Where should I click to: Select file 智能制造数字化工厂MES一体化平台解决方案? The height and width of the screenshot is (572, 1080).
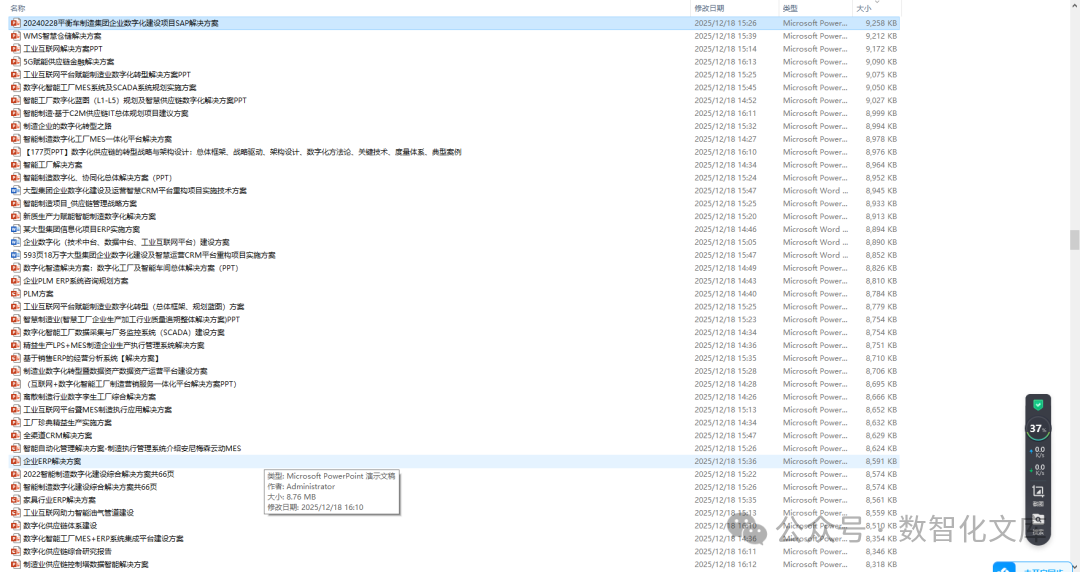pos(97,139)
